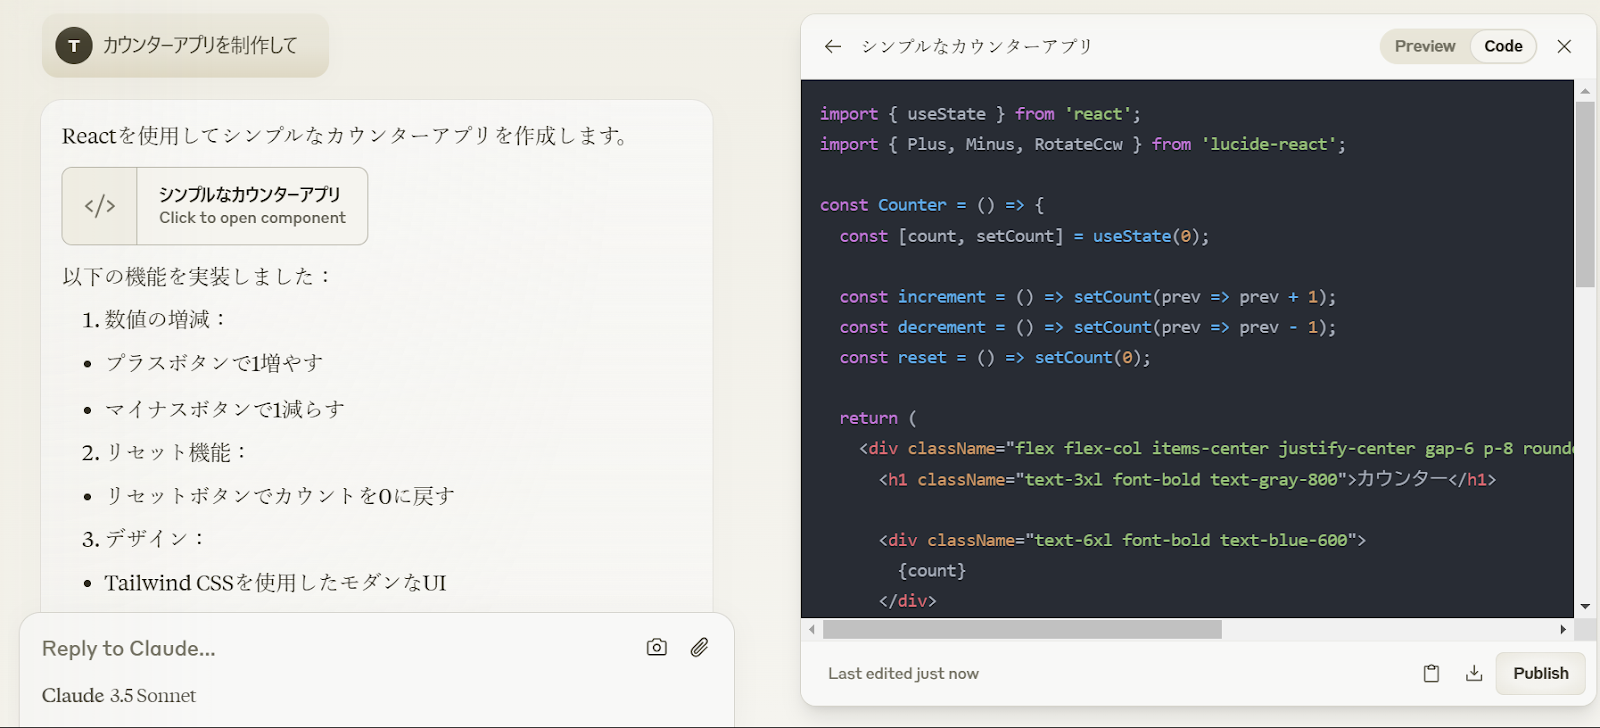Click the scroll-right arrow below the code
This screenshot has width=1600, height=728.
1563,629
